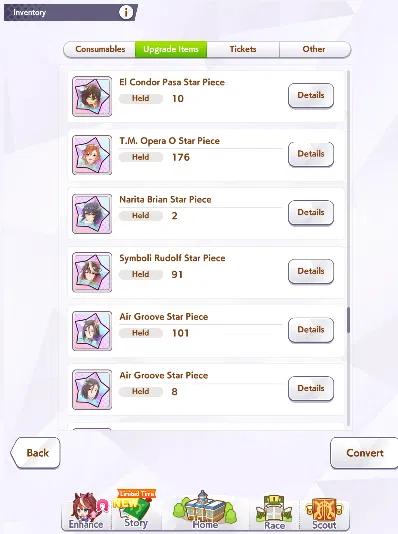Select T.M. Opera O star piece icon

point(92,155)
